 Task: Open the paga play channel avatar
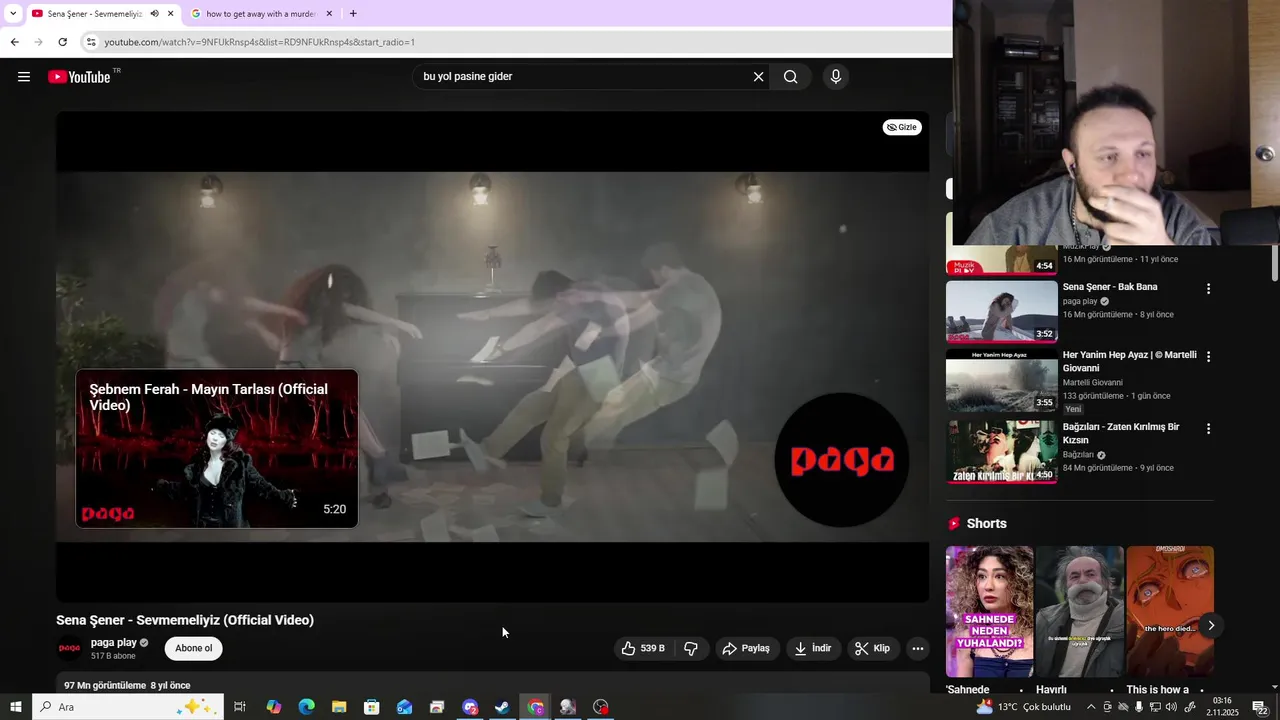pyautogui.click(x=69, y=649)
